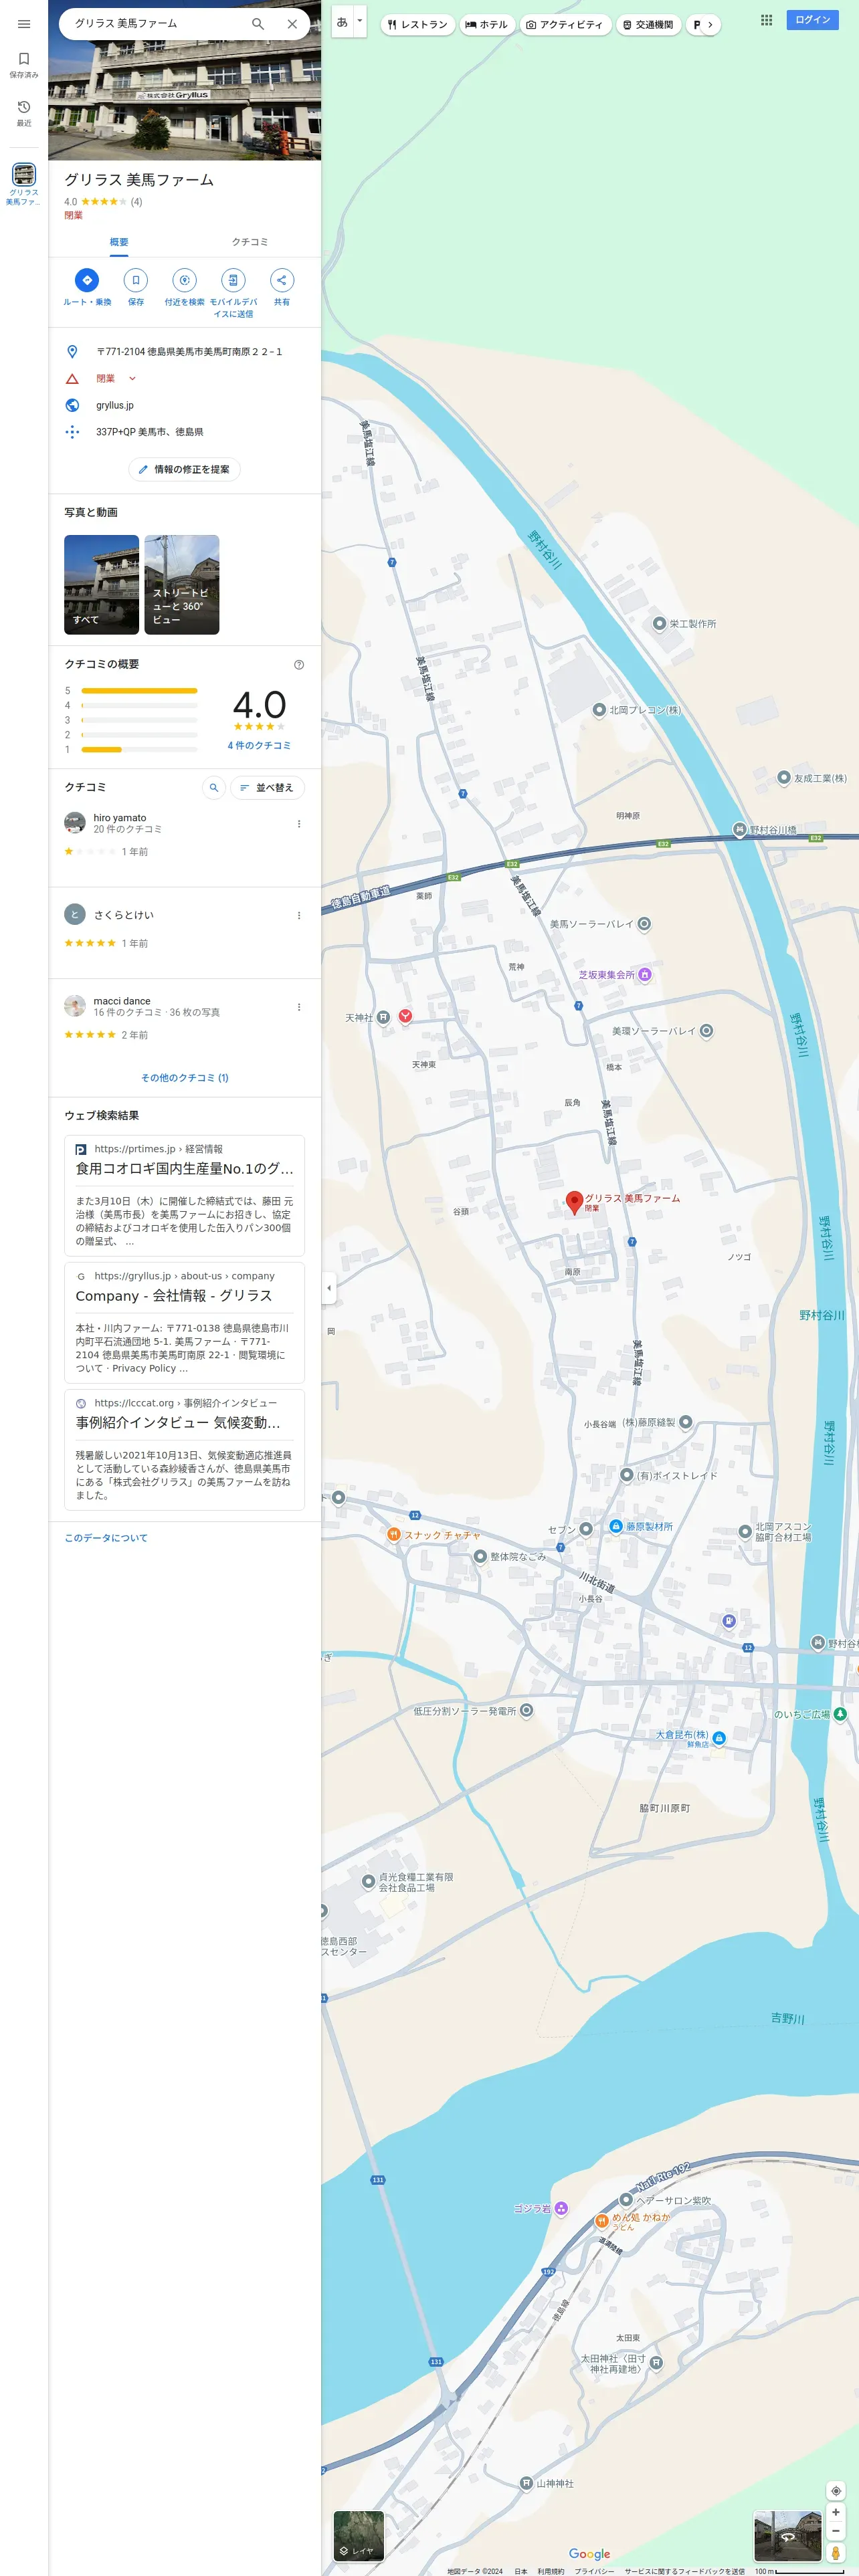Select the 概要 tab
The width and height of the screenshot is (859, 2576).
[119, 242]
